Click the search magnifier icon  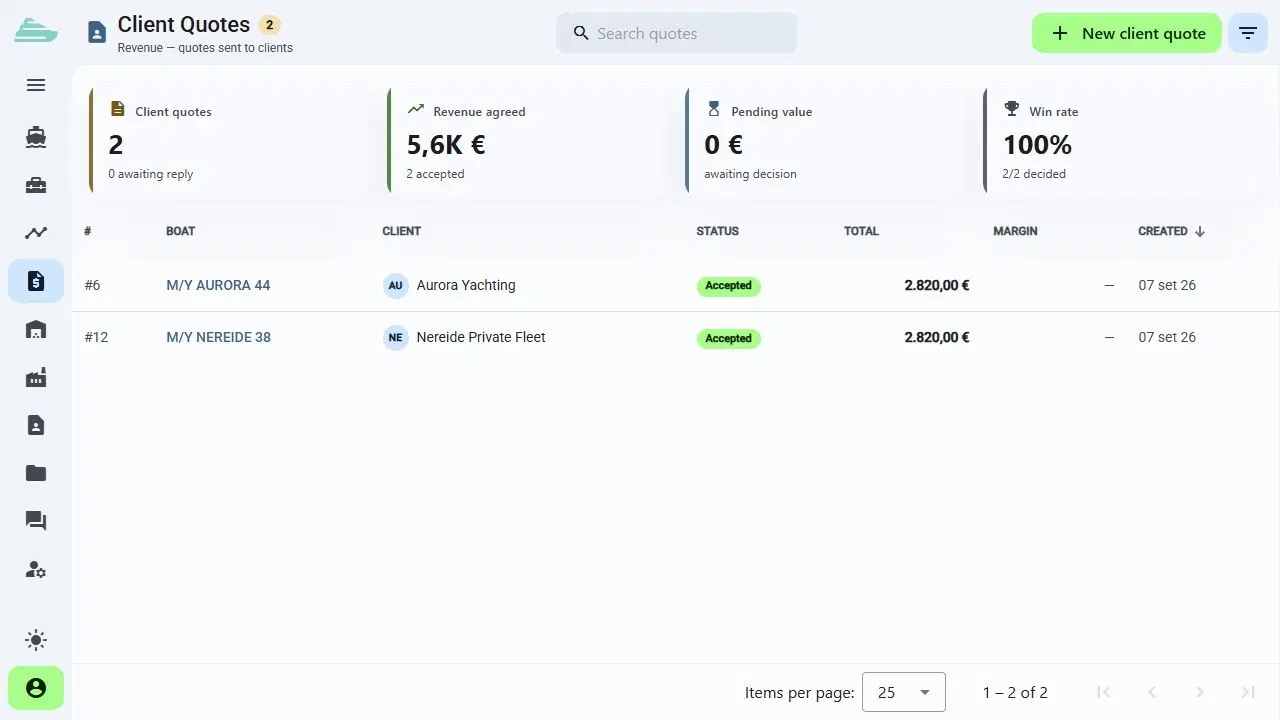(581, 33)
